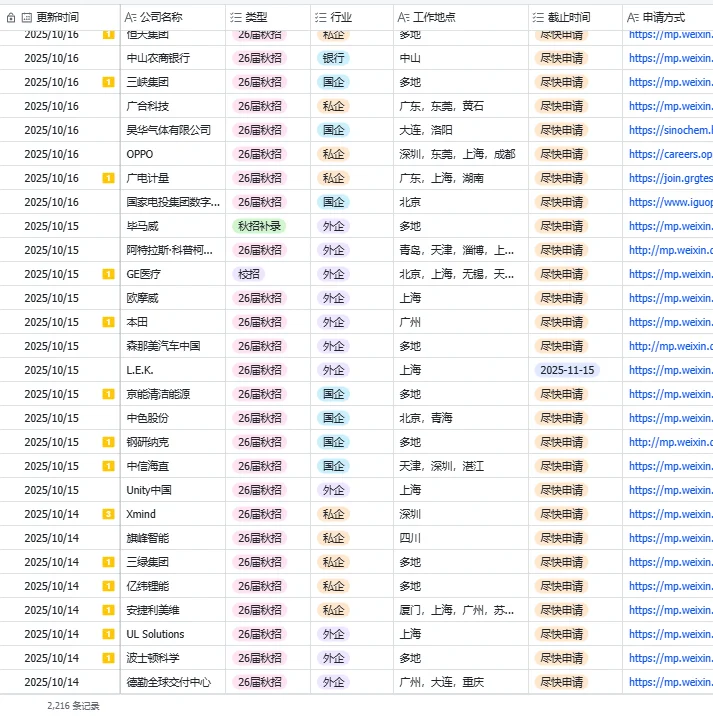Select the company cell 欧摩威

[x=173, y=298]
